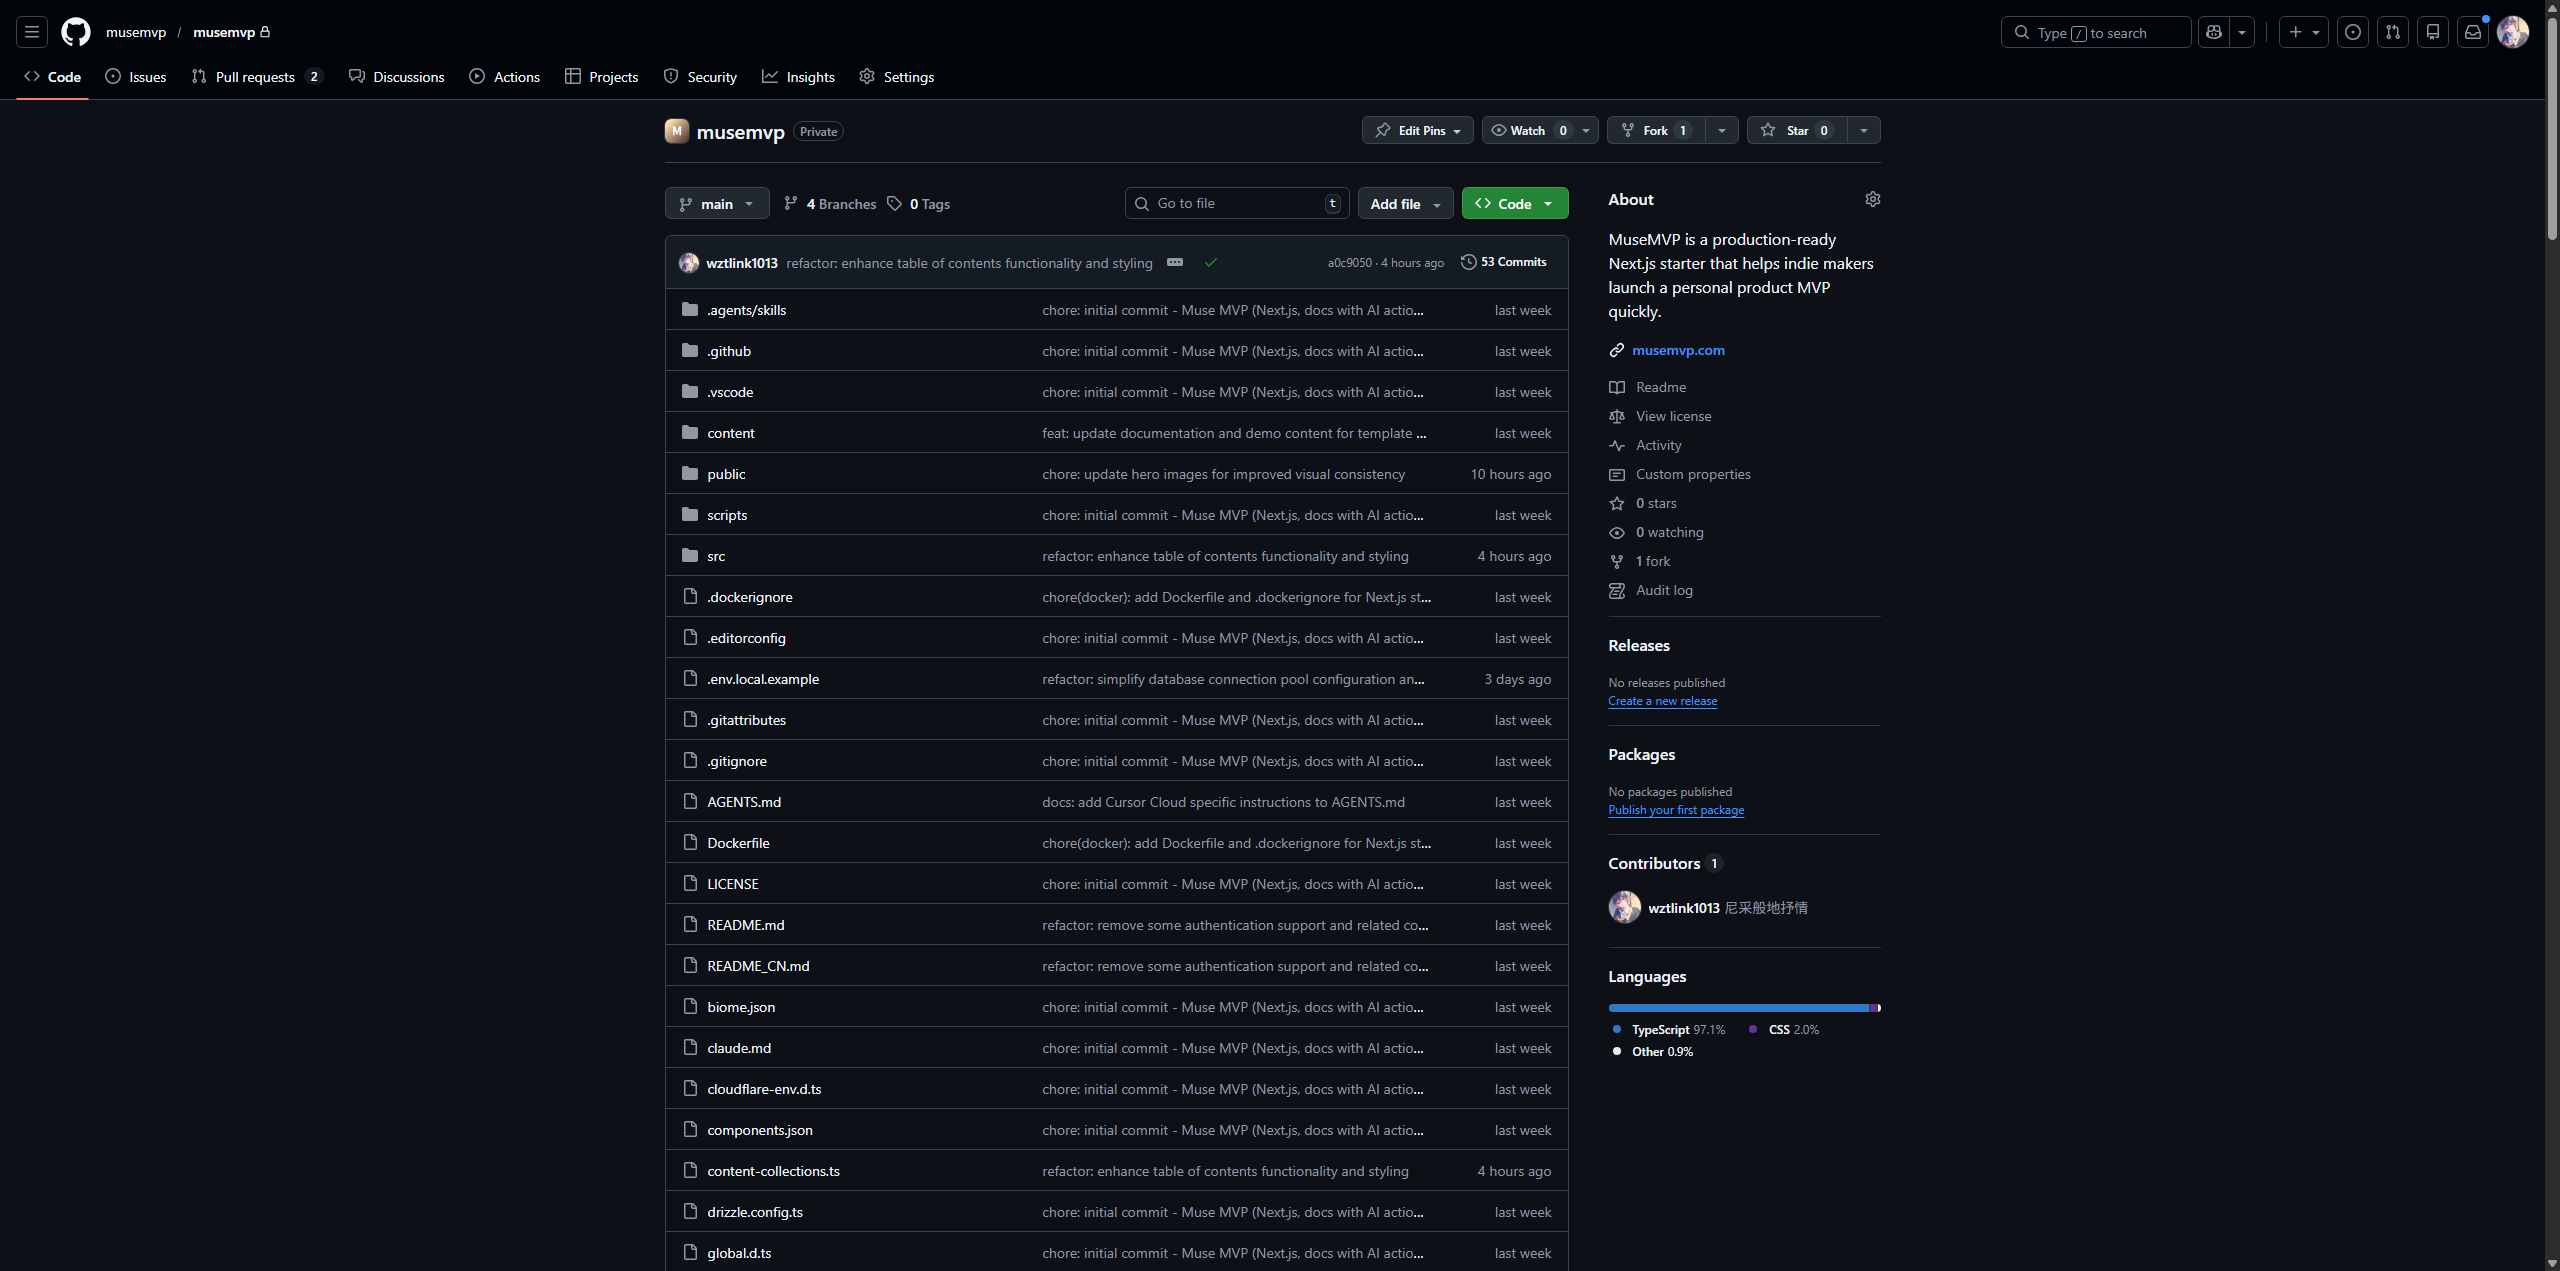Open the drizzle.config.ts file
The height and width of the screenshot is (1271, 2560).
[x=755, y=1212]
